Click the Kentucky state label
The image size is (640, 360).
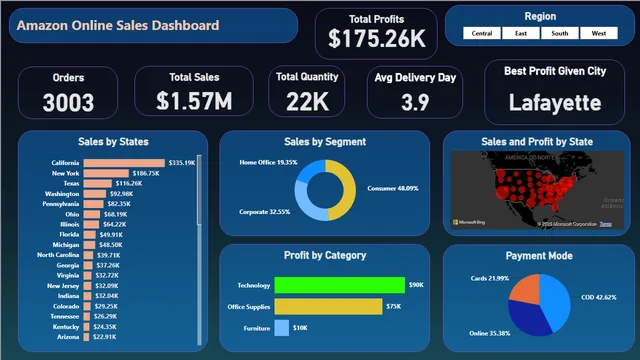[66, 327]
